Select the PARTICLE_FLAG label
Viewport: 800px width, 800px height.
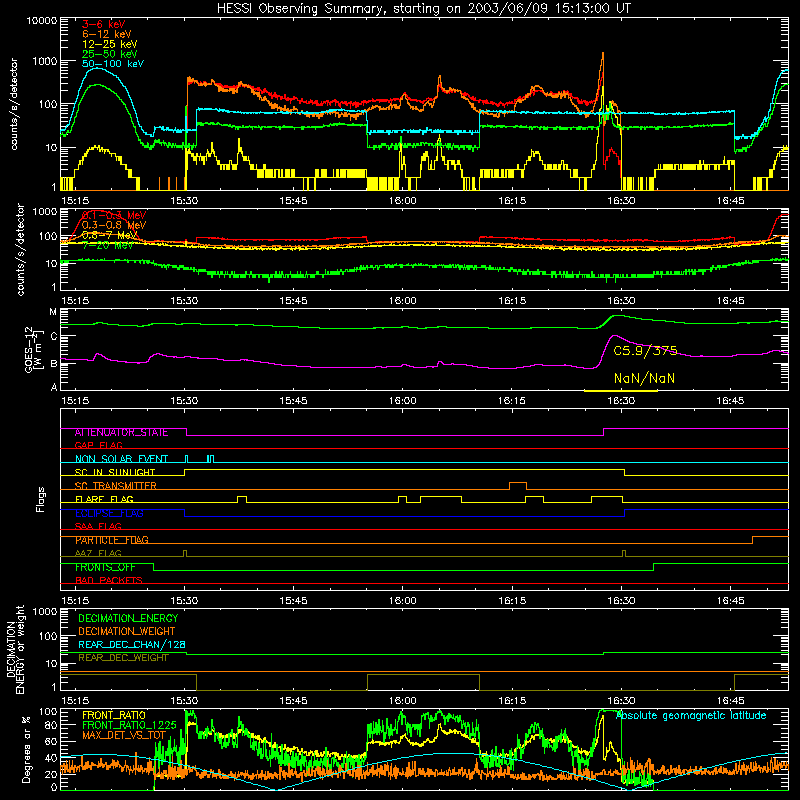click(112, 540)
